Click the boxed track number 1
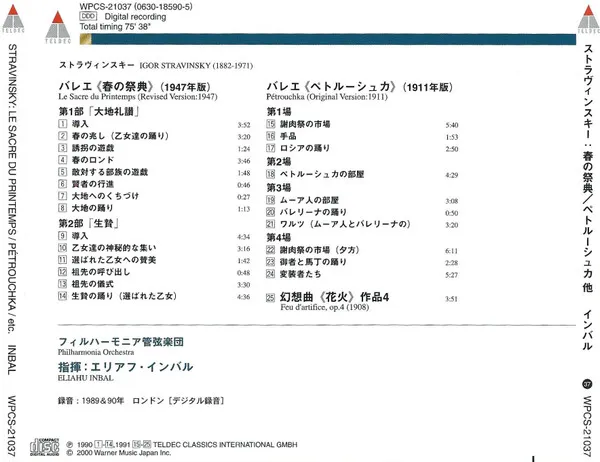600x462 pixels. point(62,124)
